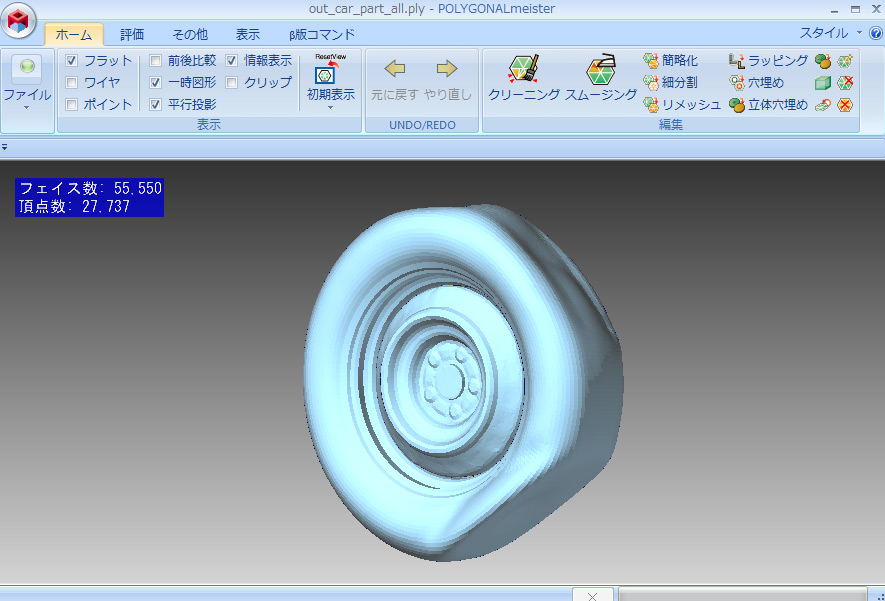Image resolution: width=885 pixels, height=601 pixels.
Task: Open the POLYGONALmeister application orb menu
Action: click(19, 20)
